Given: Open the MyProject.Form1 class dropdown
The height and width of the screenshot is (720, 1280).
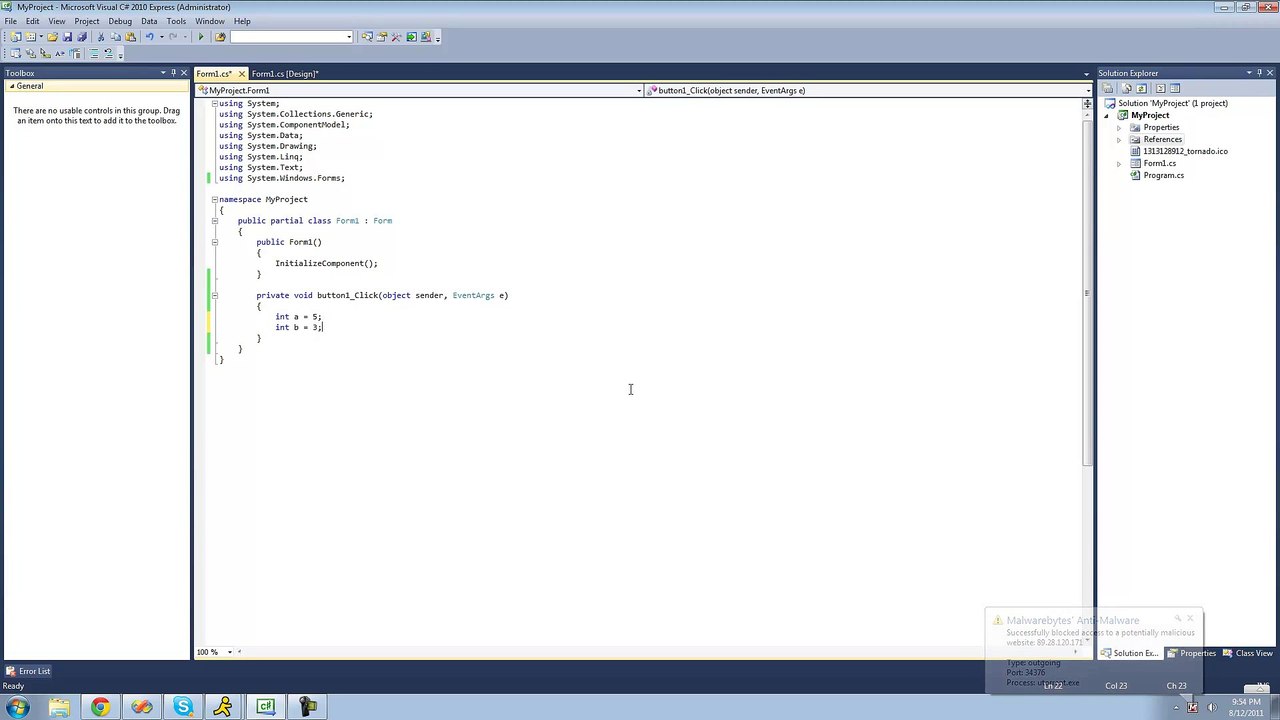Looking at the screenshot, I should (x=639, y=91).
